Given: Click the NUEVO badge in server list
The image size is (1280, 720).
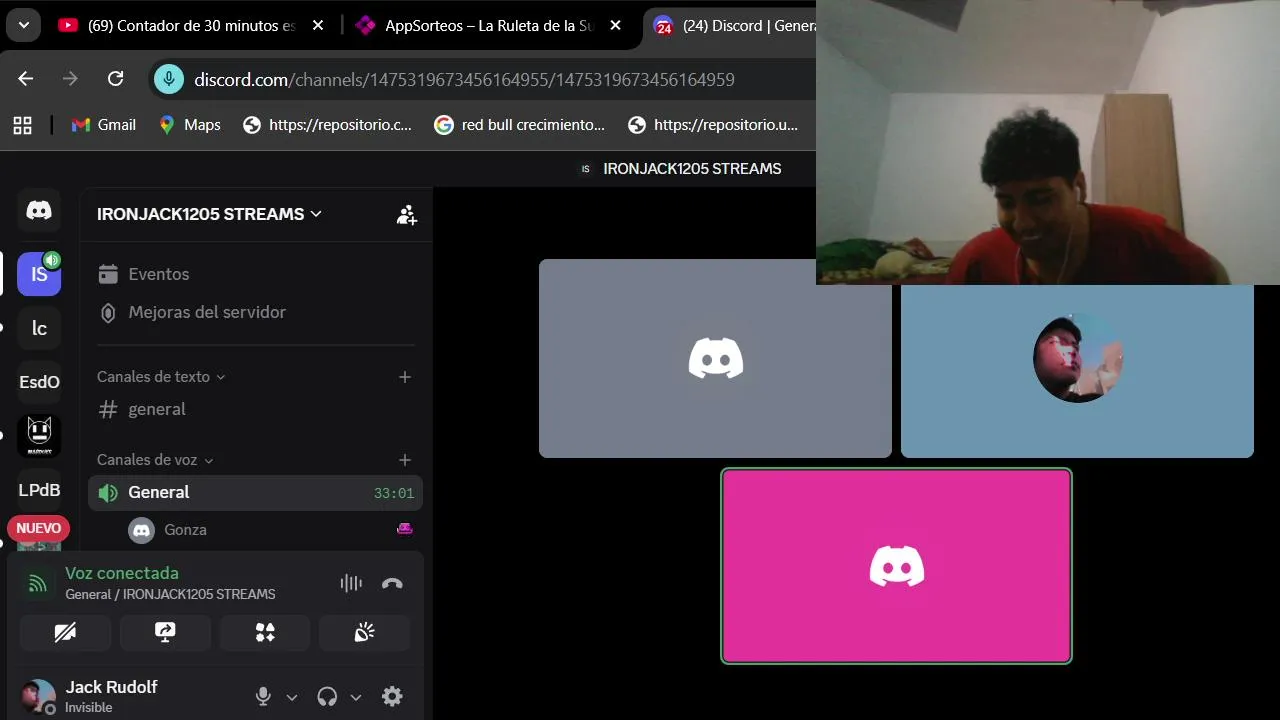Looking at the screenshot, I should [x=39, y=528].
